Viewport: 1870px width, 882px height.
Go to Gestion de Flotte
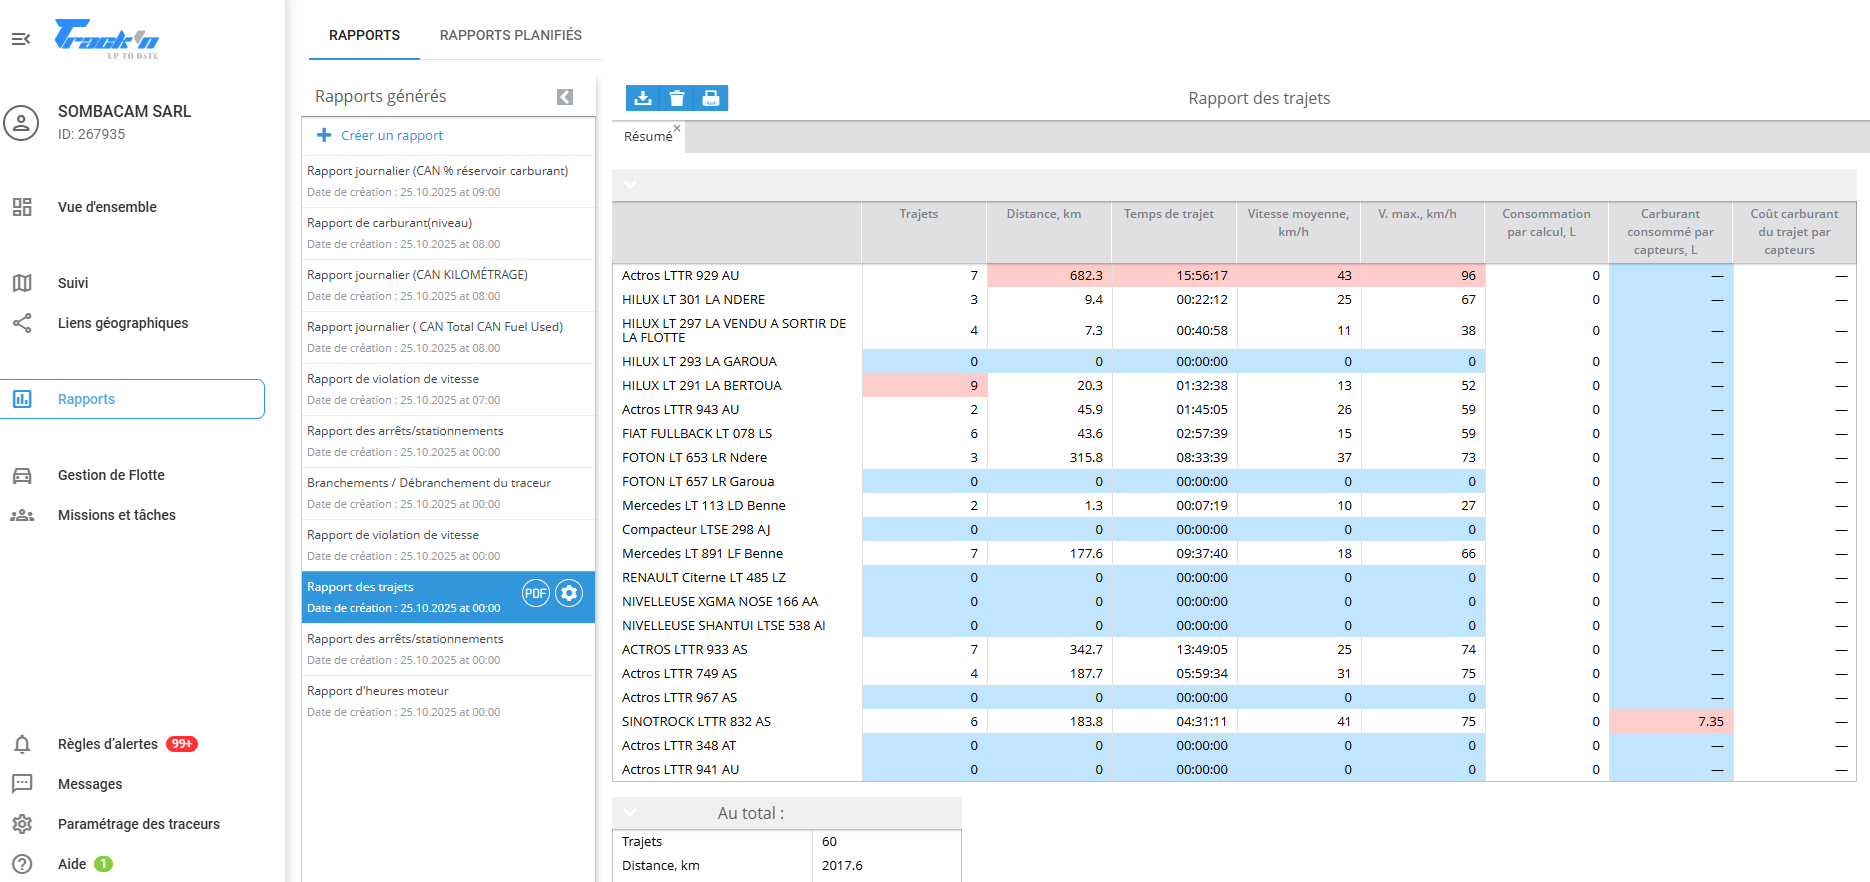111,475
